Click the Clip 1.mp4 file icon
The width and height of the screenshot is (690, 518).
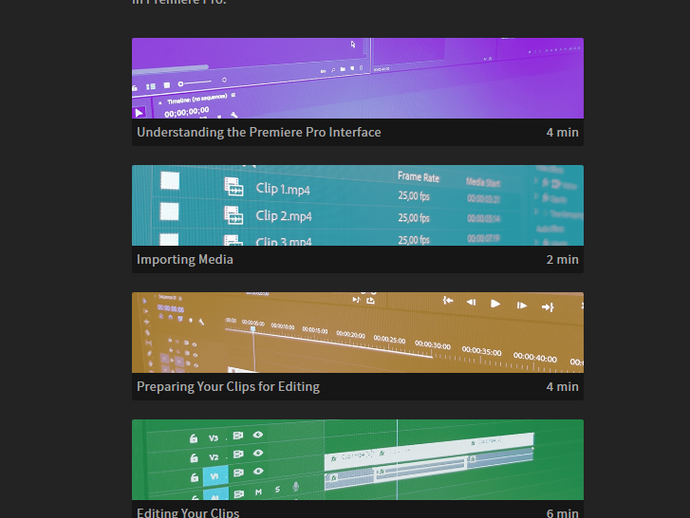pyautogui.click(x=234, y=187)
